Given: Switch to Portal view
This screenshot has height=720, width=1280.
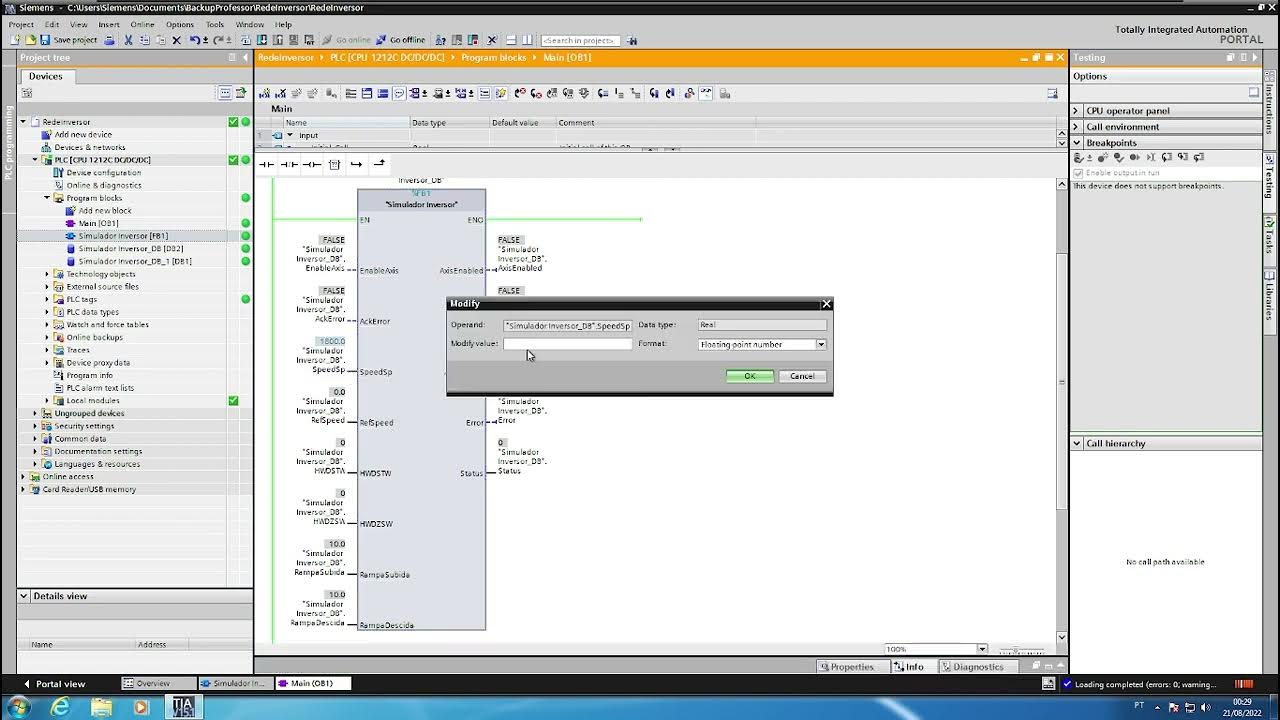Looking at the screenshot, I should (54, 684).
